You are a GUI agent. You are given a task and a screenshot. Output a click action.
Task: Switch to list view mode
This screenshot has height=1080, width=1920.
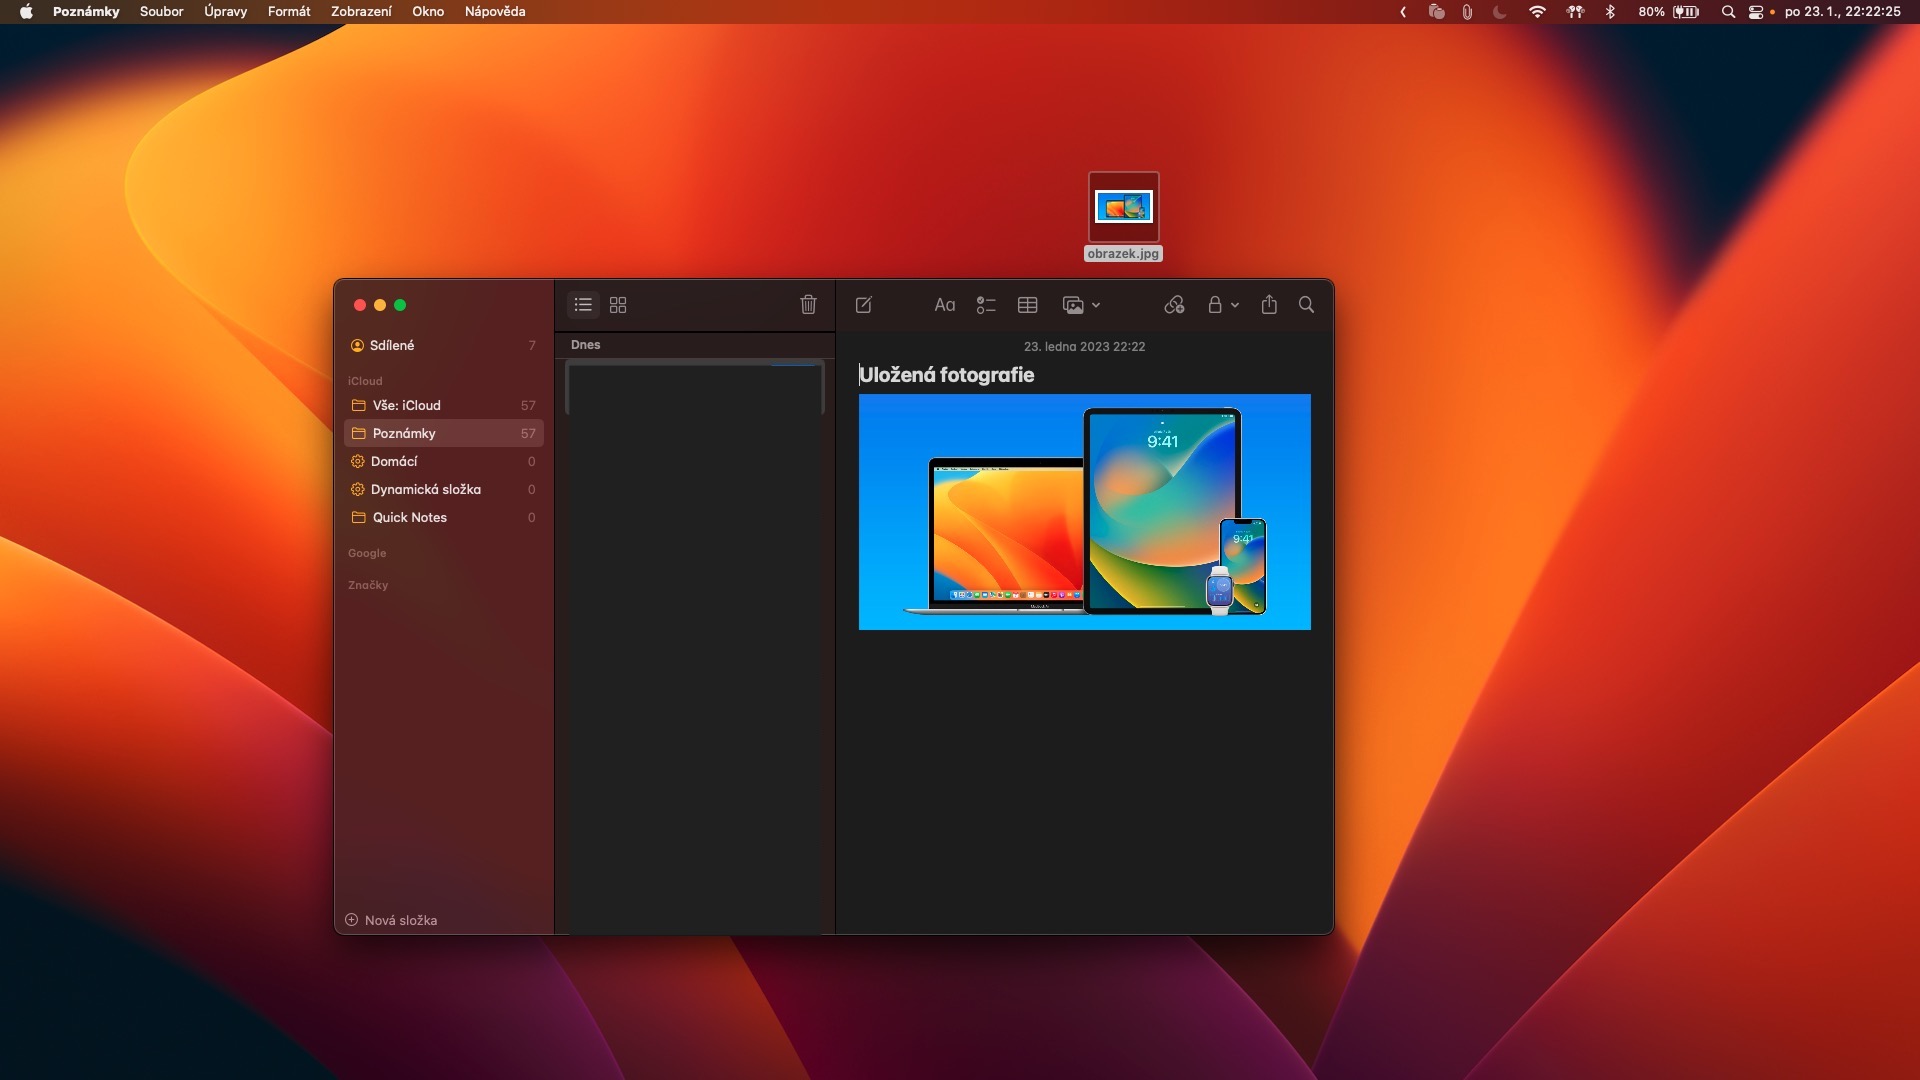583,305
